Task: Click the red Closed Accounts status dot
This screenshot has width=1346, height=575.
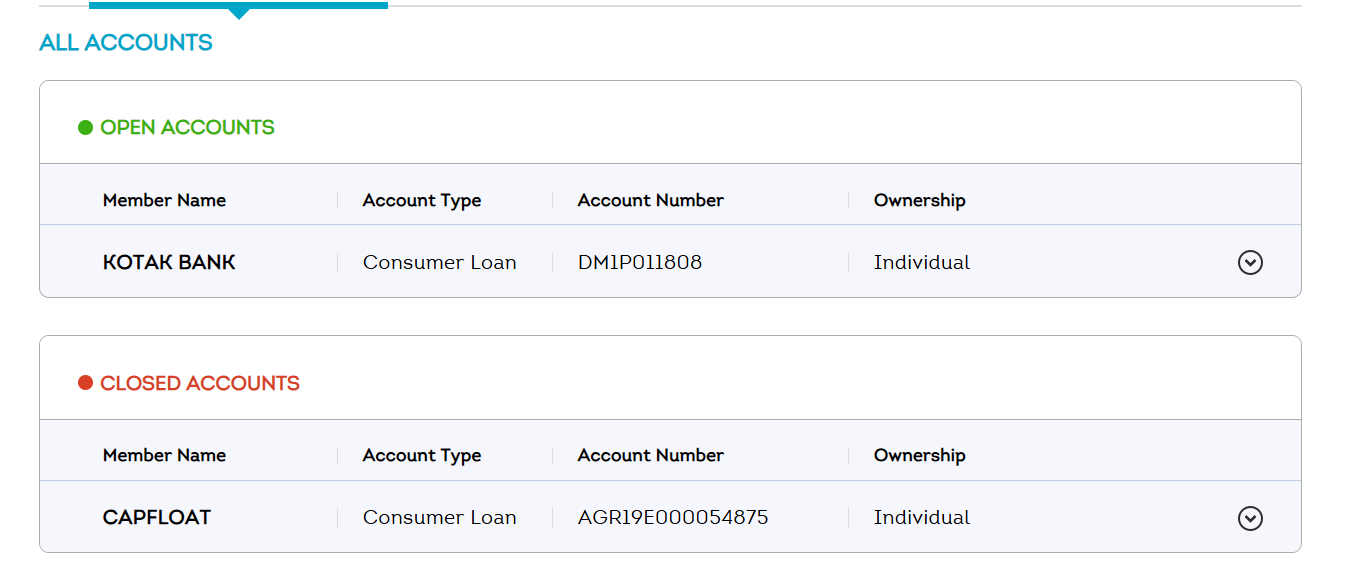Action: (85, 383)
